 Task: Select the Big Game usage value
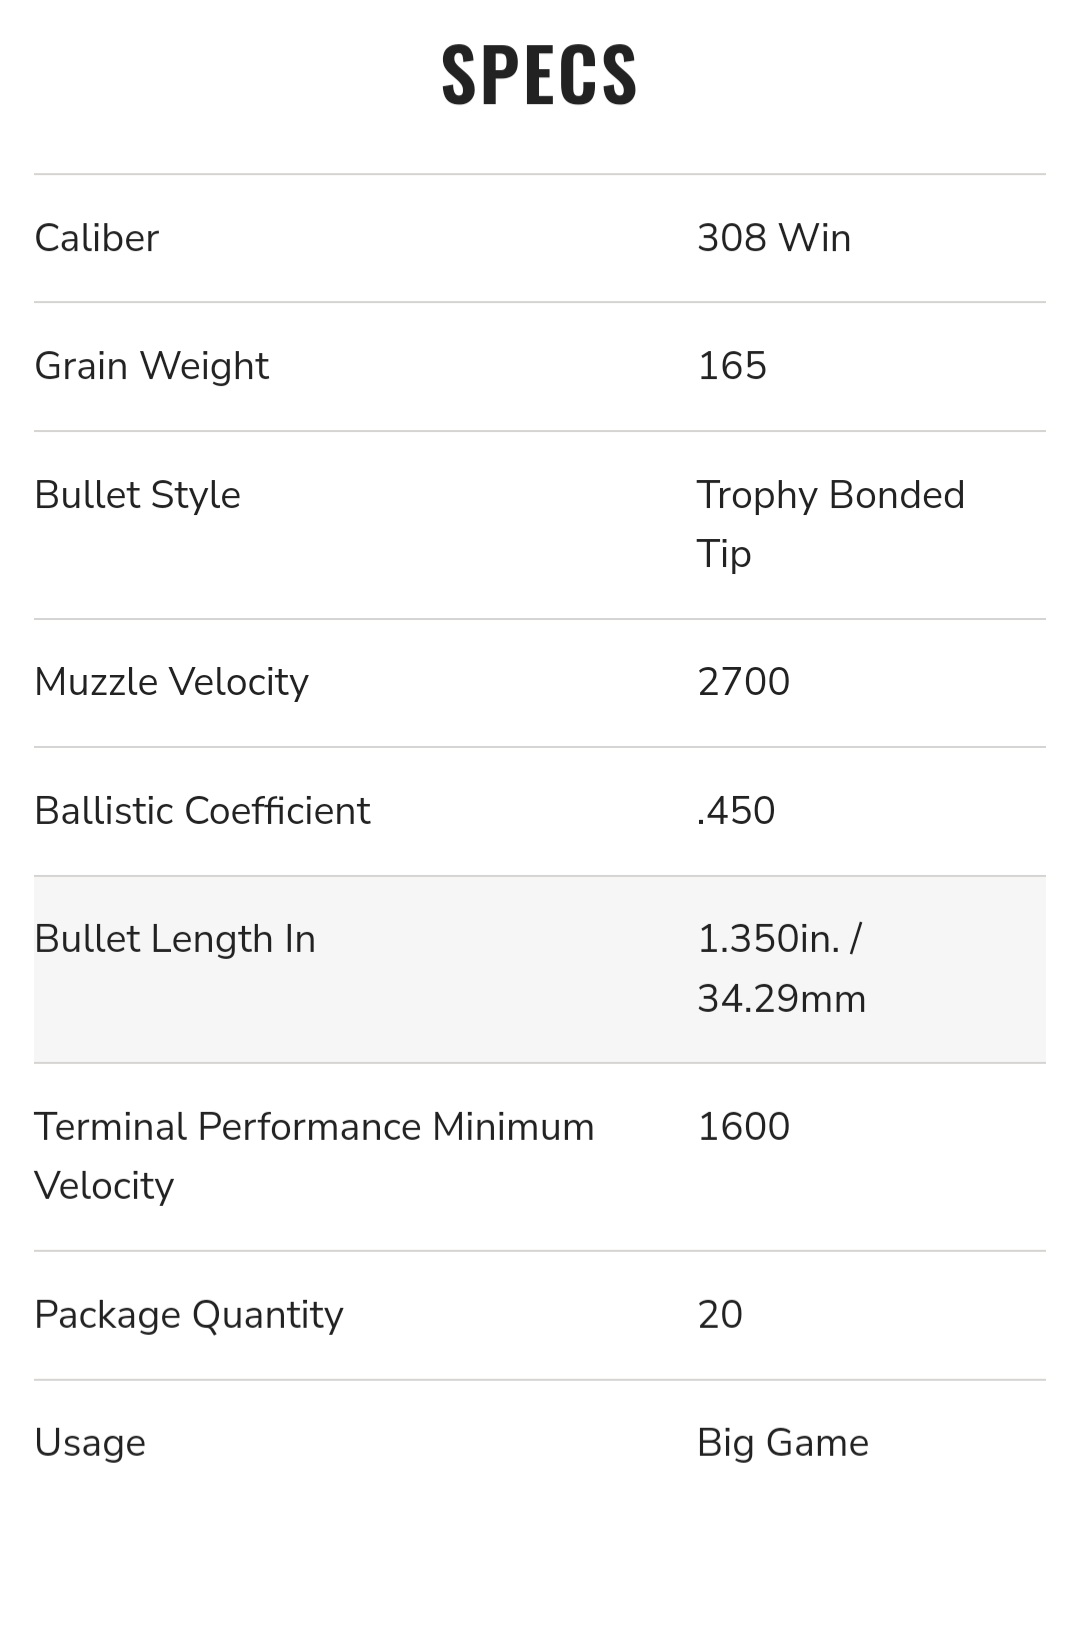coord(783,1443)
